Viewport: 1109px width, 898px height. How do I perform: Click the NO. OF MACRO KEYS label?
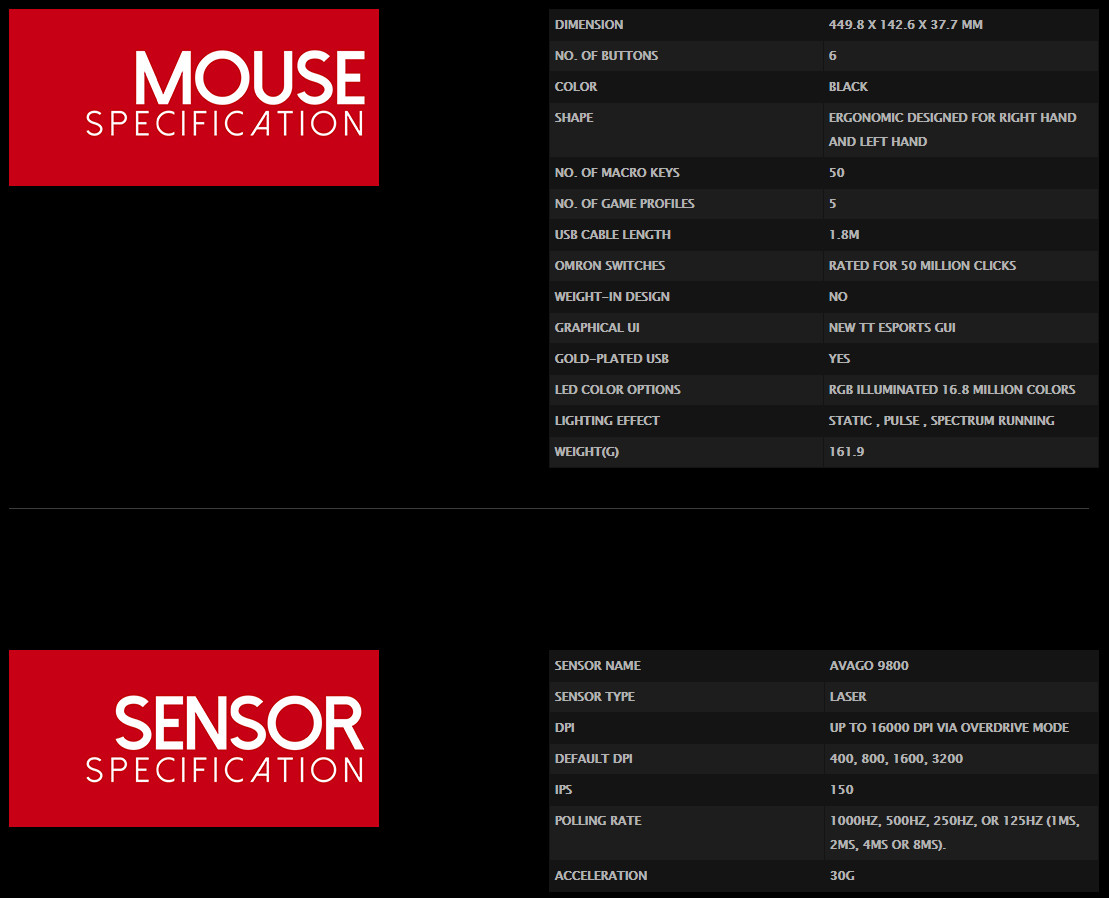(617, 173)
